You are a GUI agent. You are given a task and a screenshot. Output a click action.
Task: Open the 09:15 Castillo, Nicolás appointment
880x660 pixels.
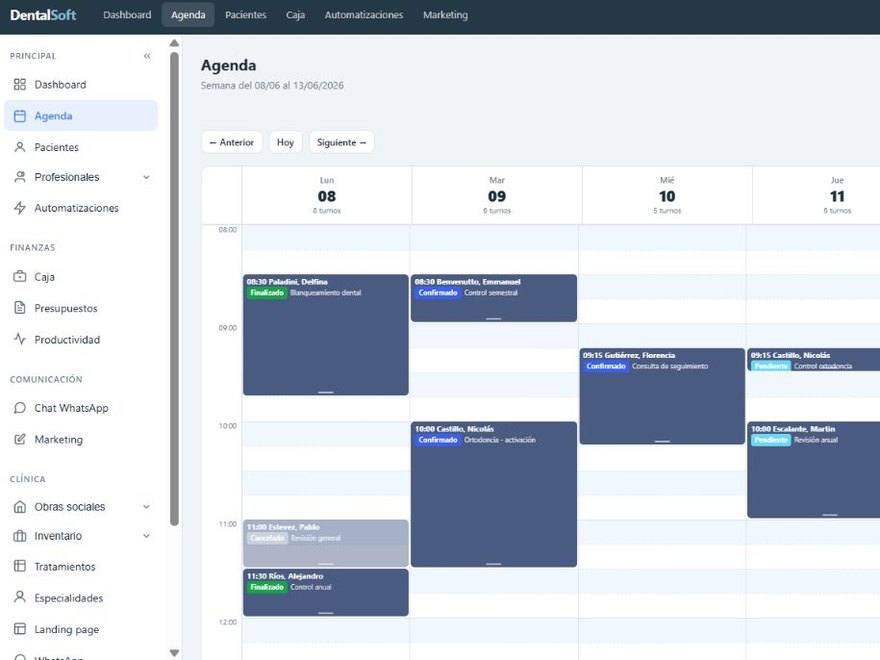click(814, 360)
